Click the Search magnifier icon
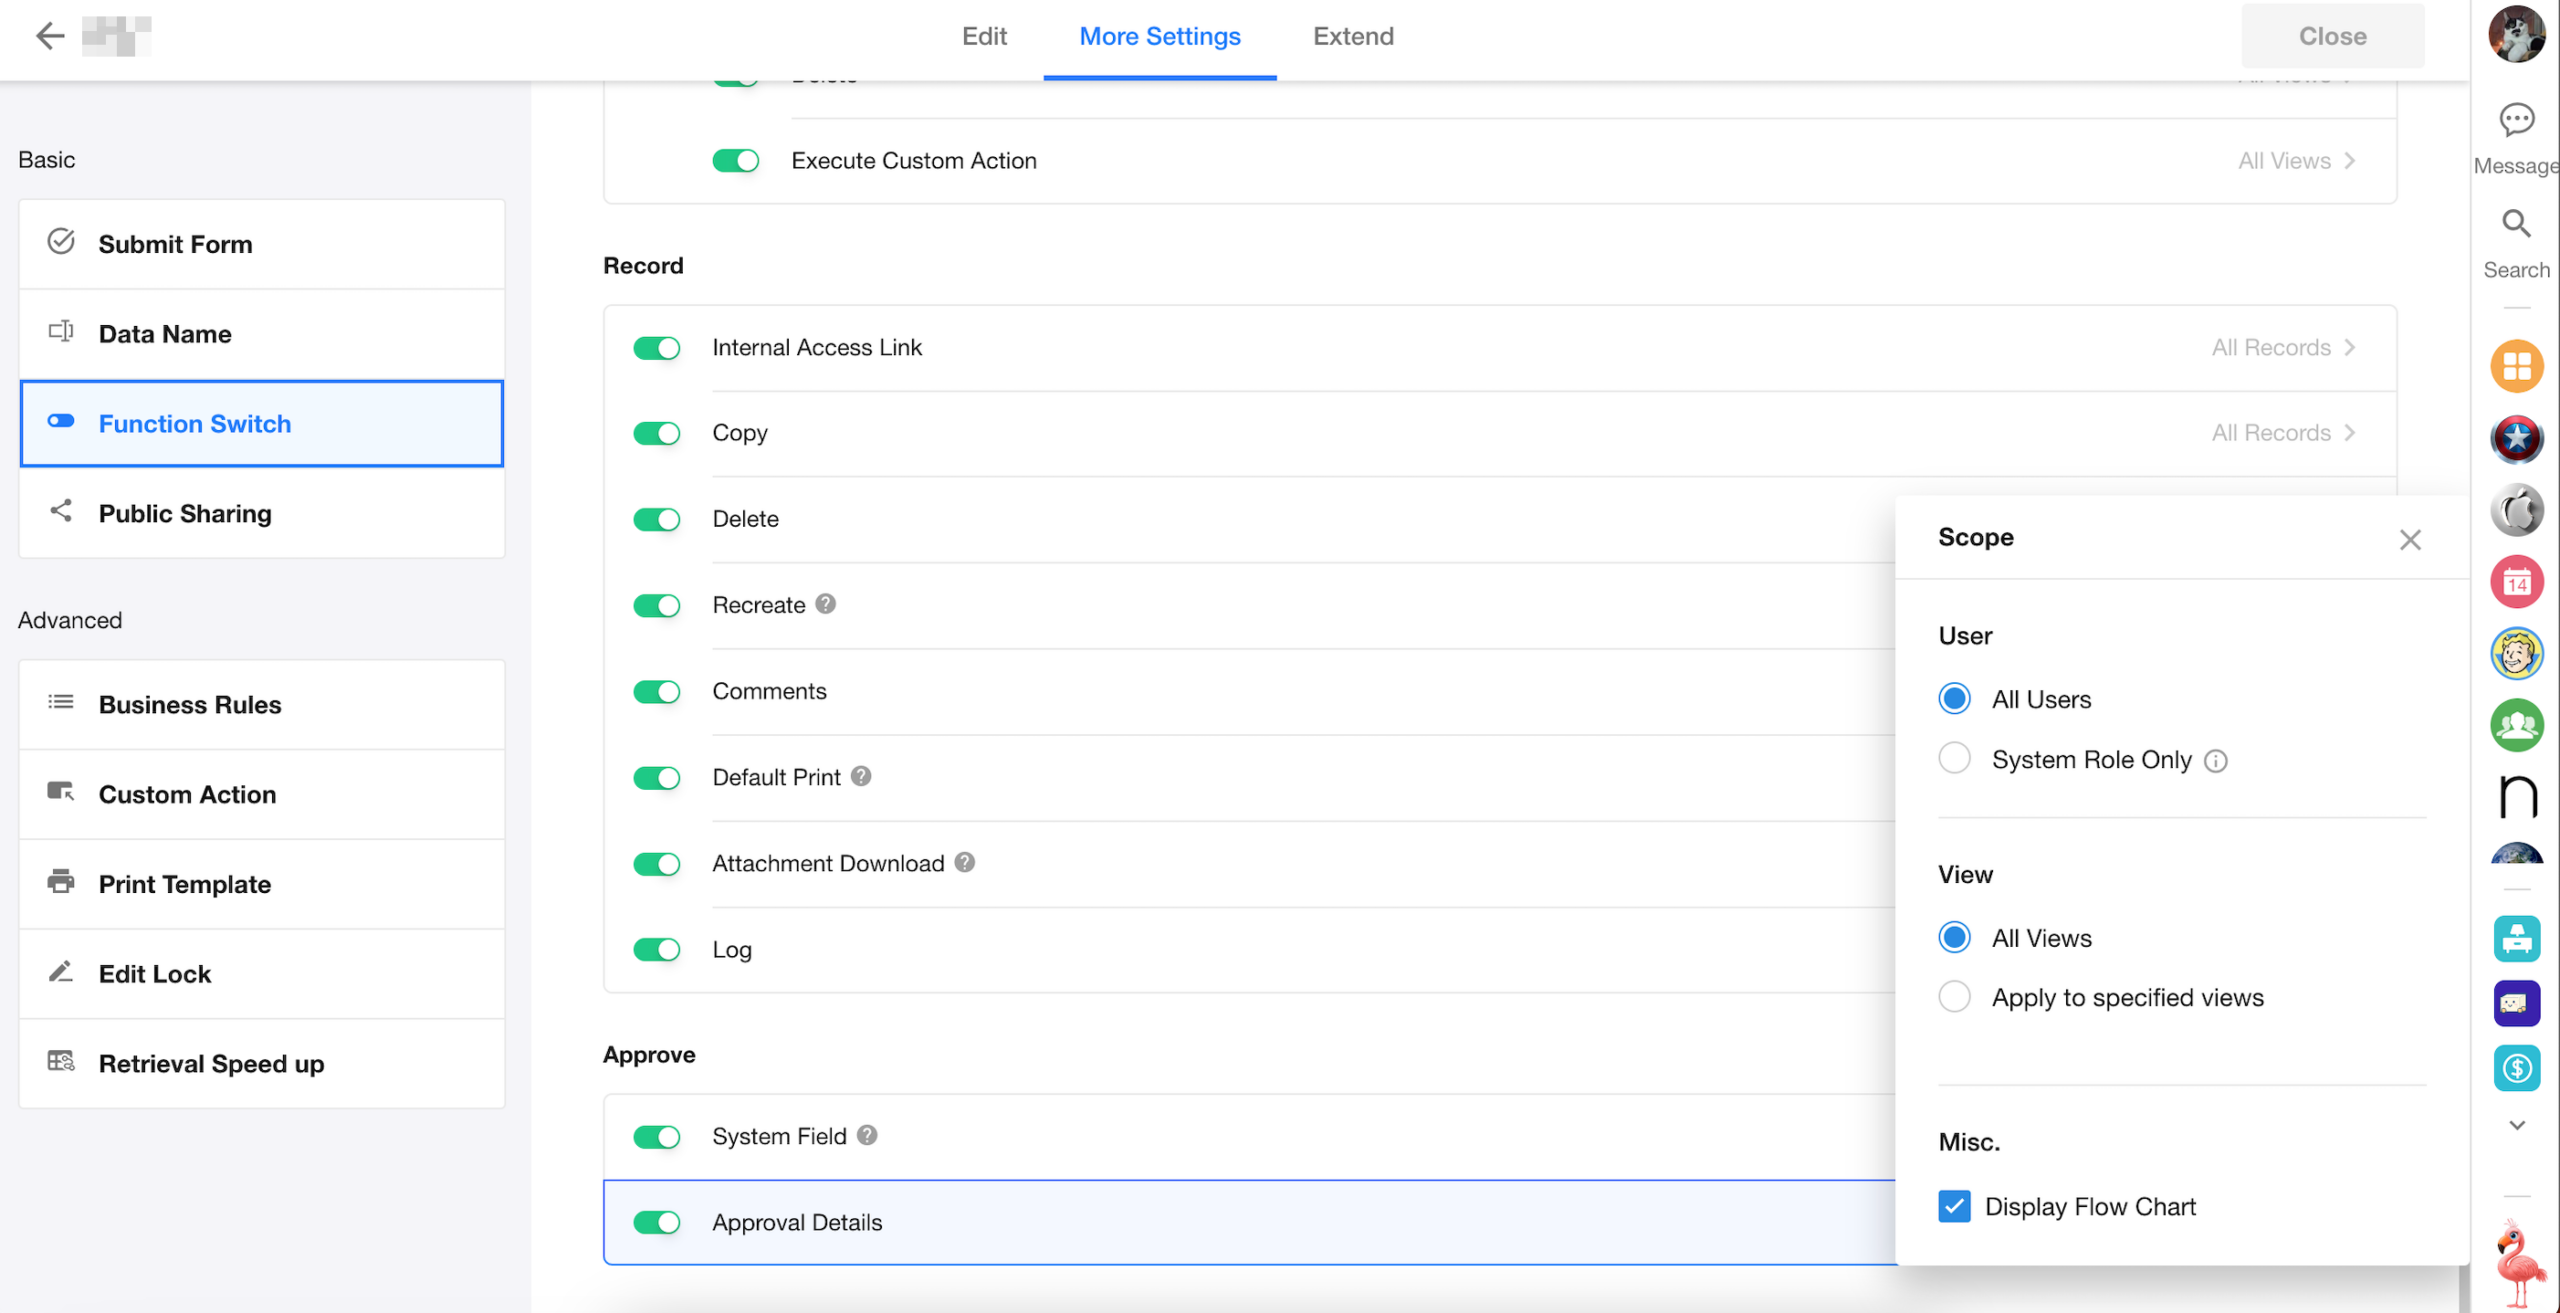Screen dimensions: 2560x1313 (2516, 223)
